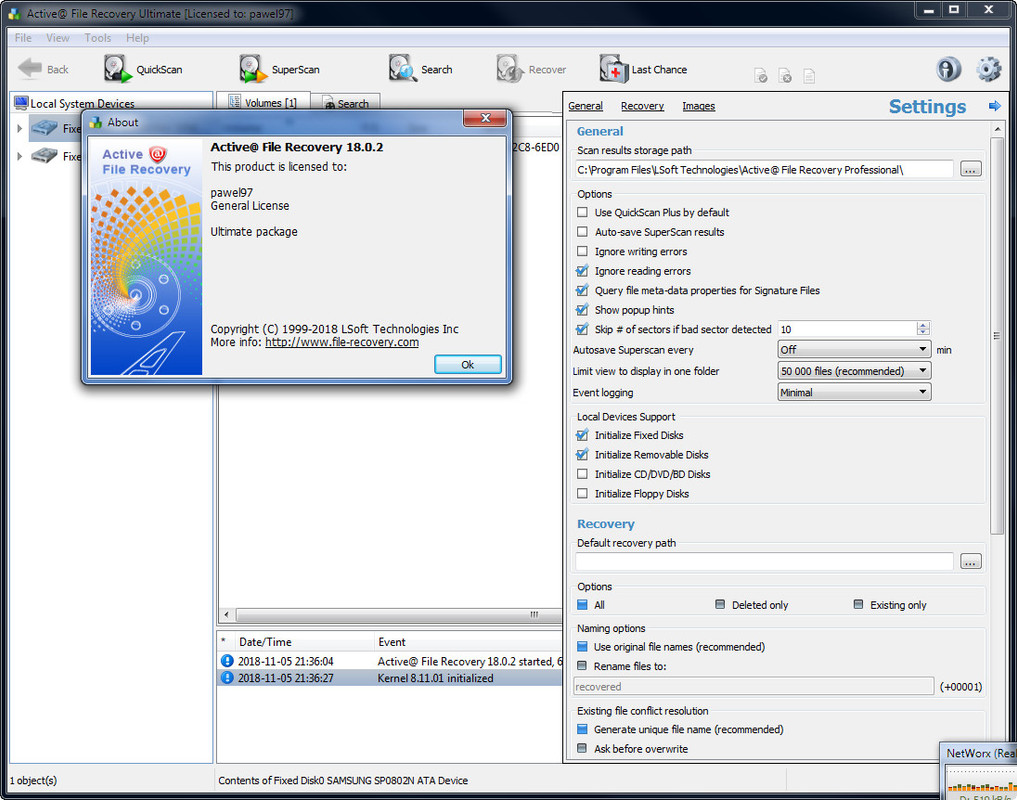Click Ok in the About dialog

pyautogui.click(x=468, y=365)
